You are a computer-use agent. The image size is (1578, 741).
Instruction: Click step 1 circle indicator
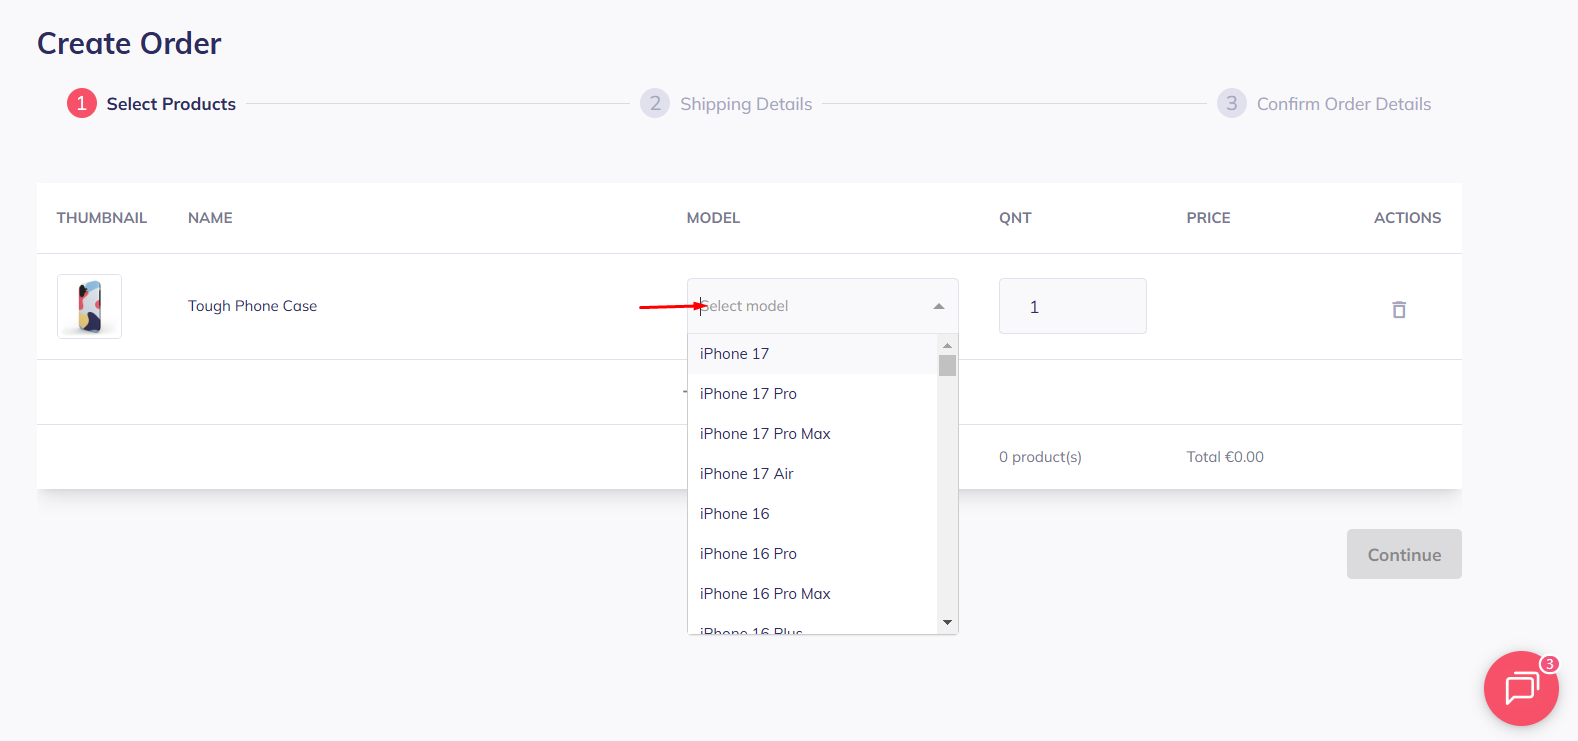(82, 103)
